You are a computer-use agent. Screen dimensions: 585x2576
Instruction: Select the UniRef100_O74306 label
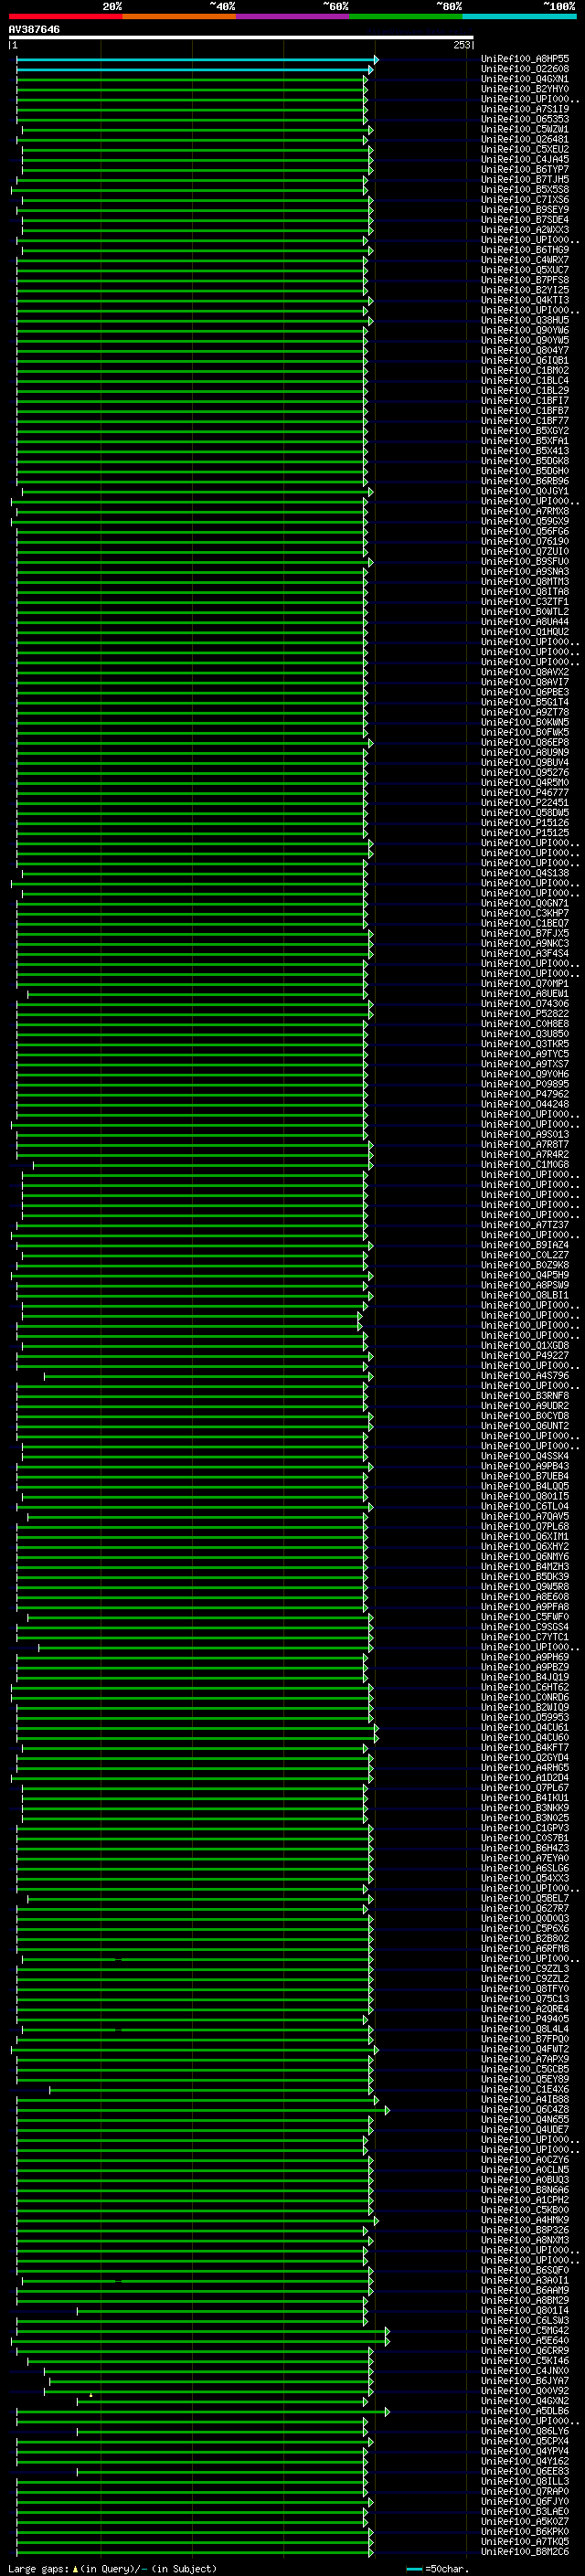pos(525,1003)
